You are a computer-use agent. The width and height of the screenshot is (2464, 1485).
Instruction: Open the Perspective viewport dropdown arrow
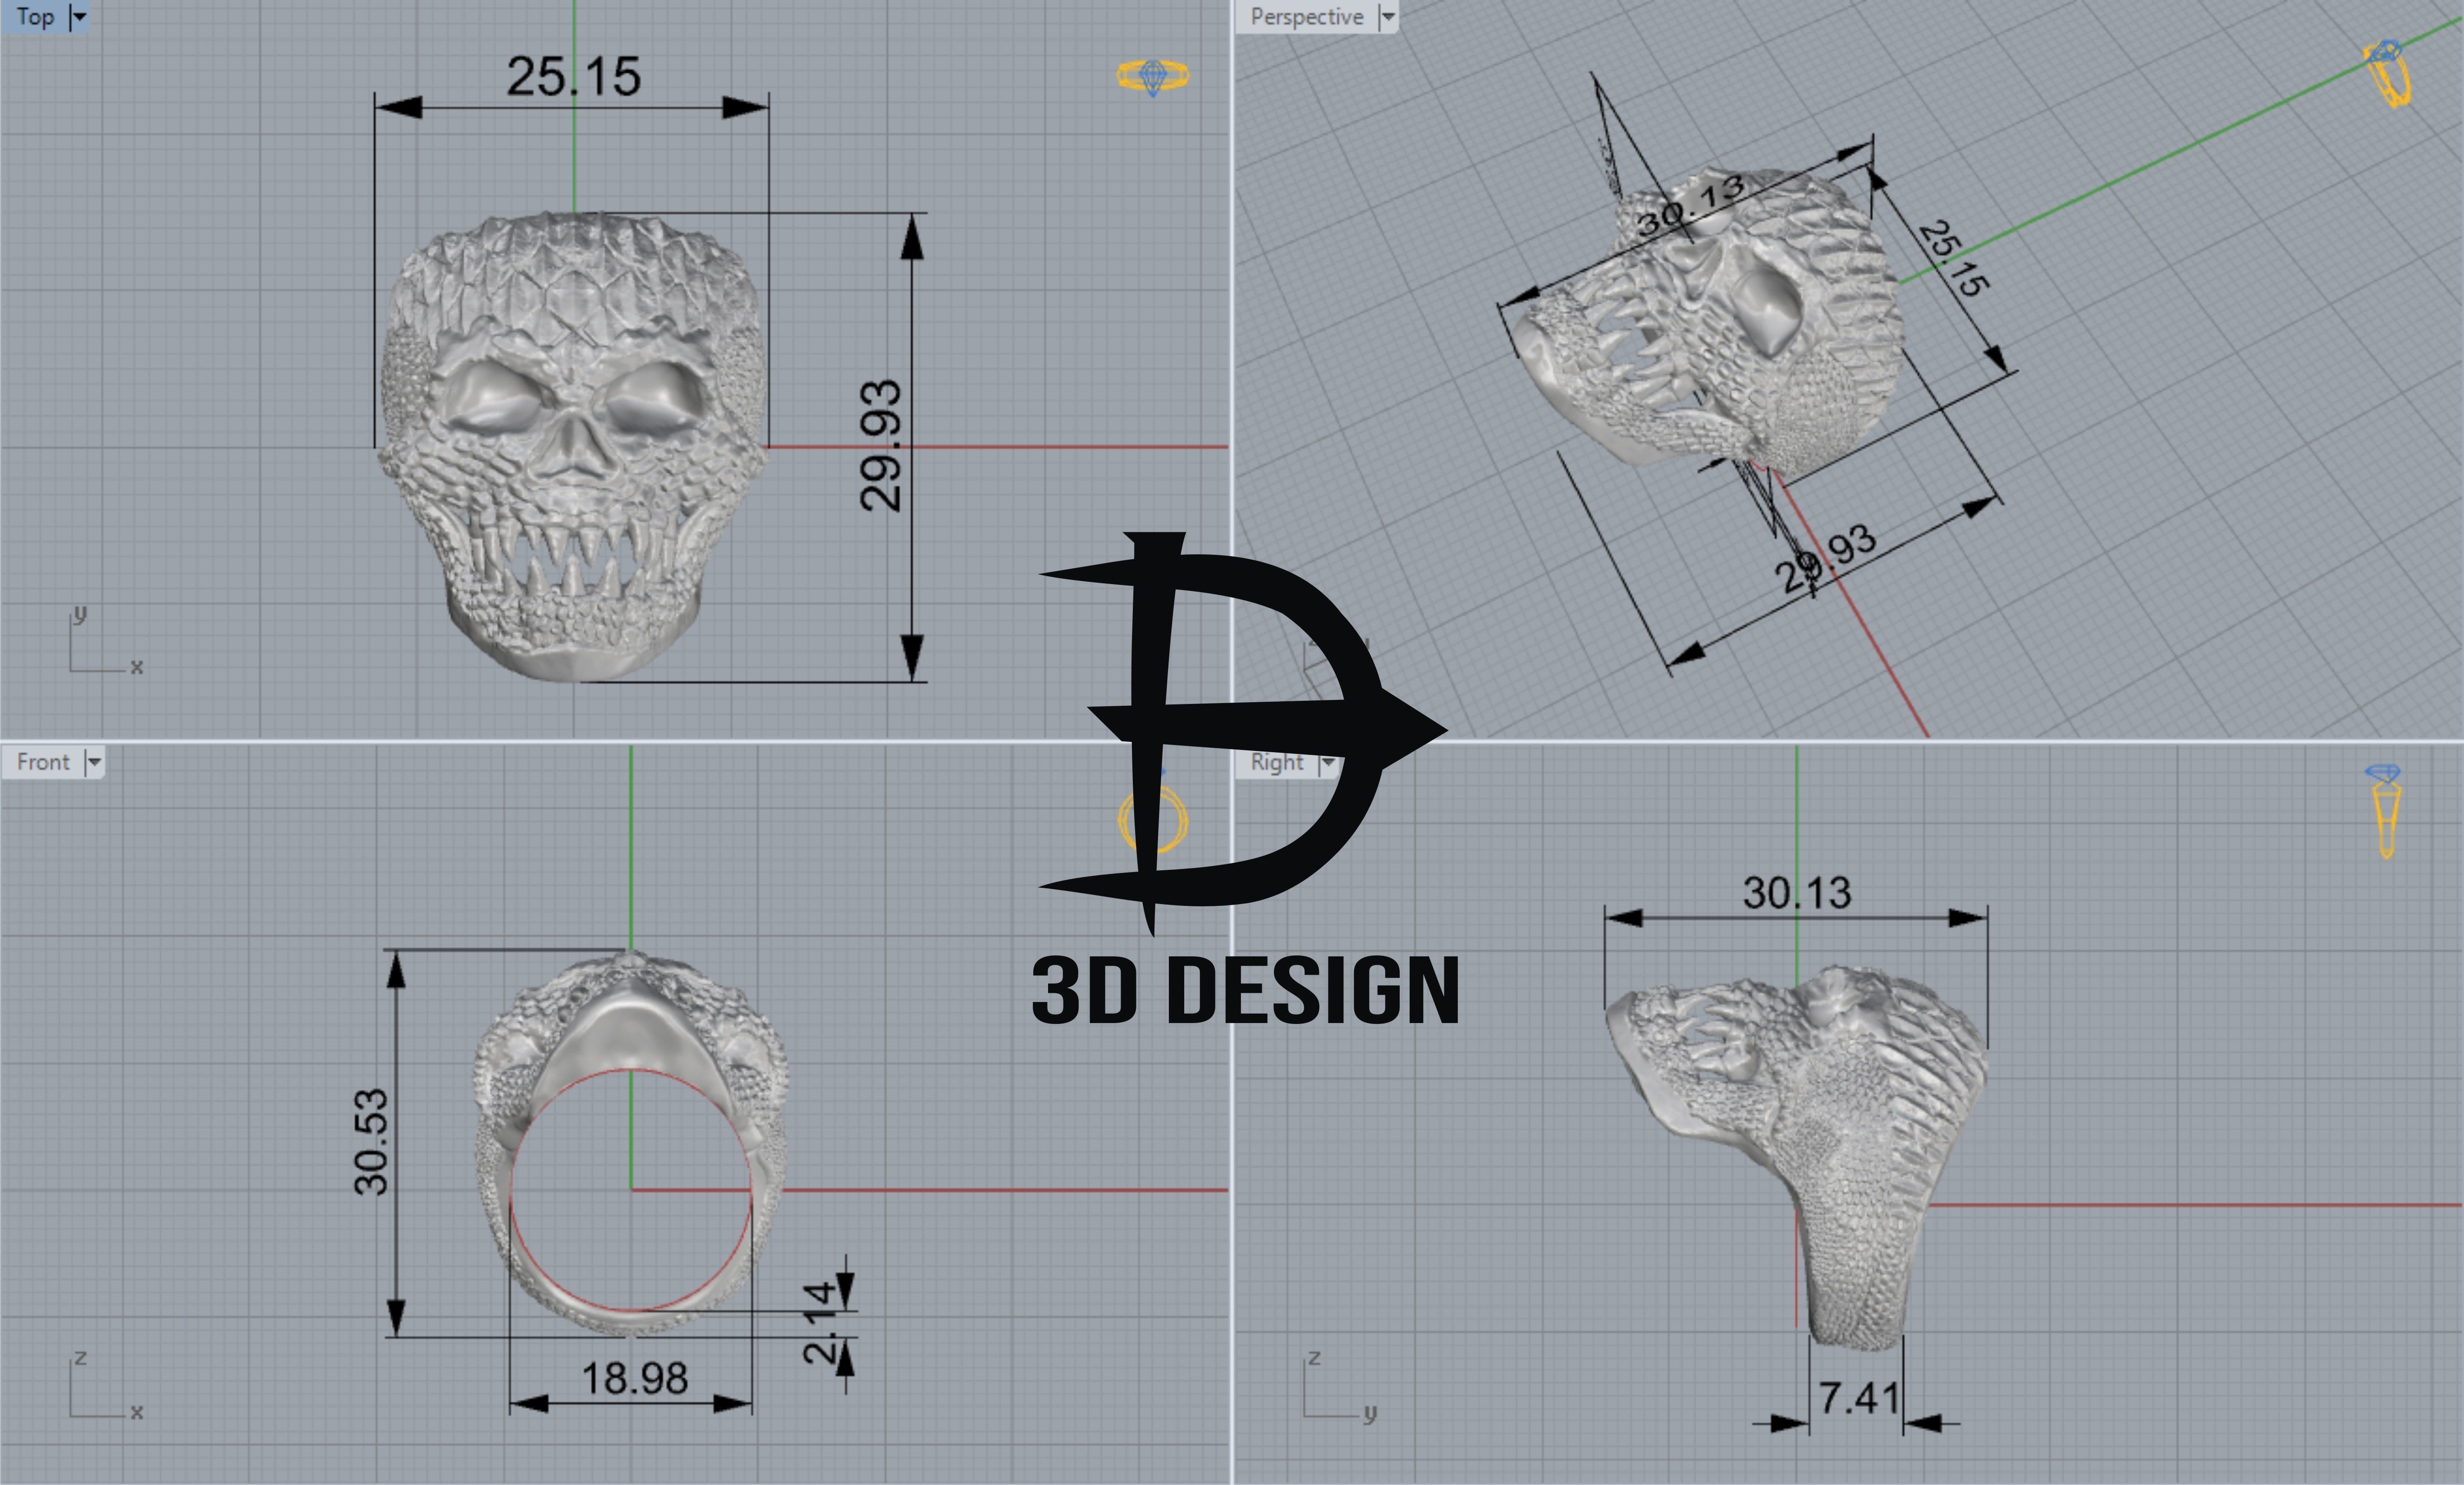(1387, 17)
